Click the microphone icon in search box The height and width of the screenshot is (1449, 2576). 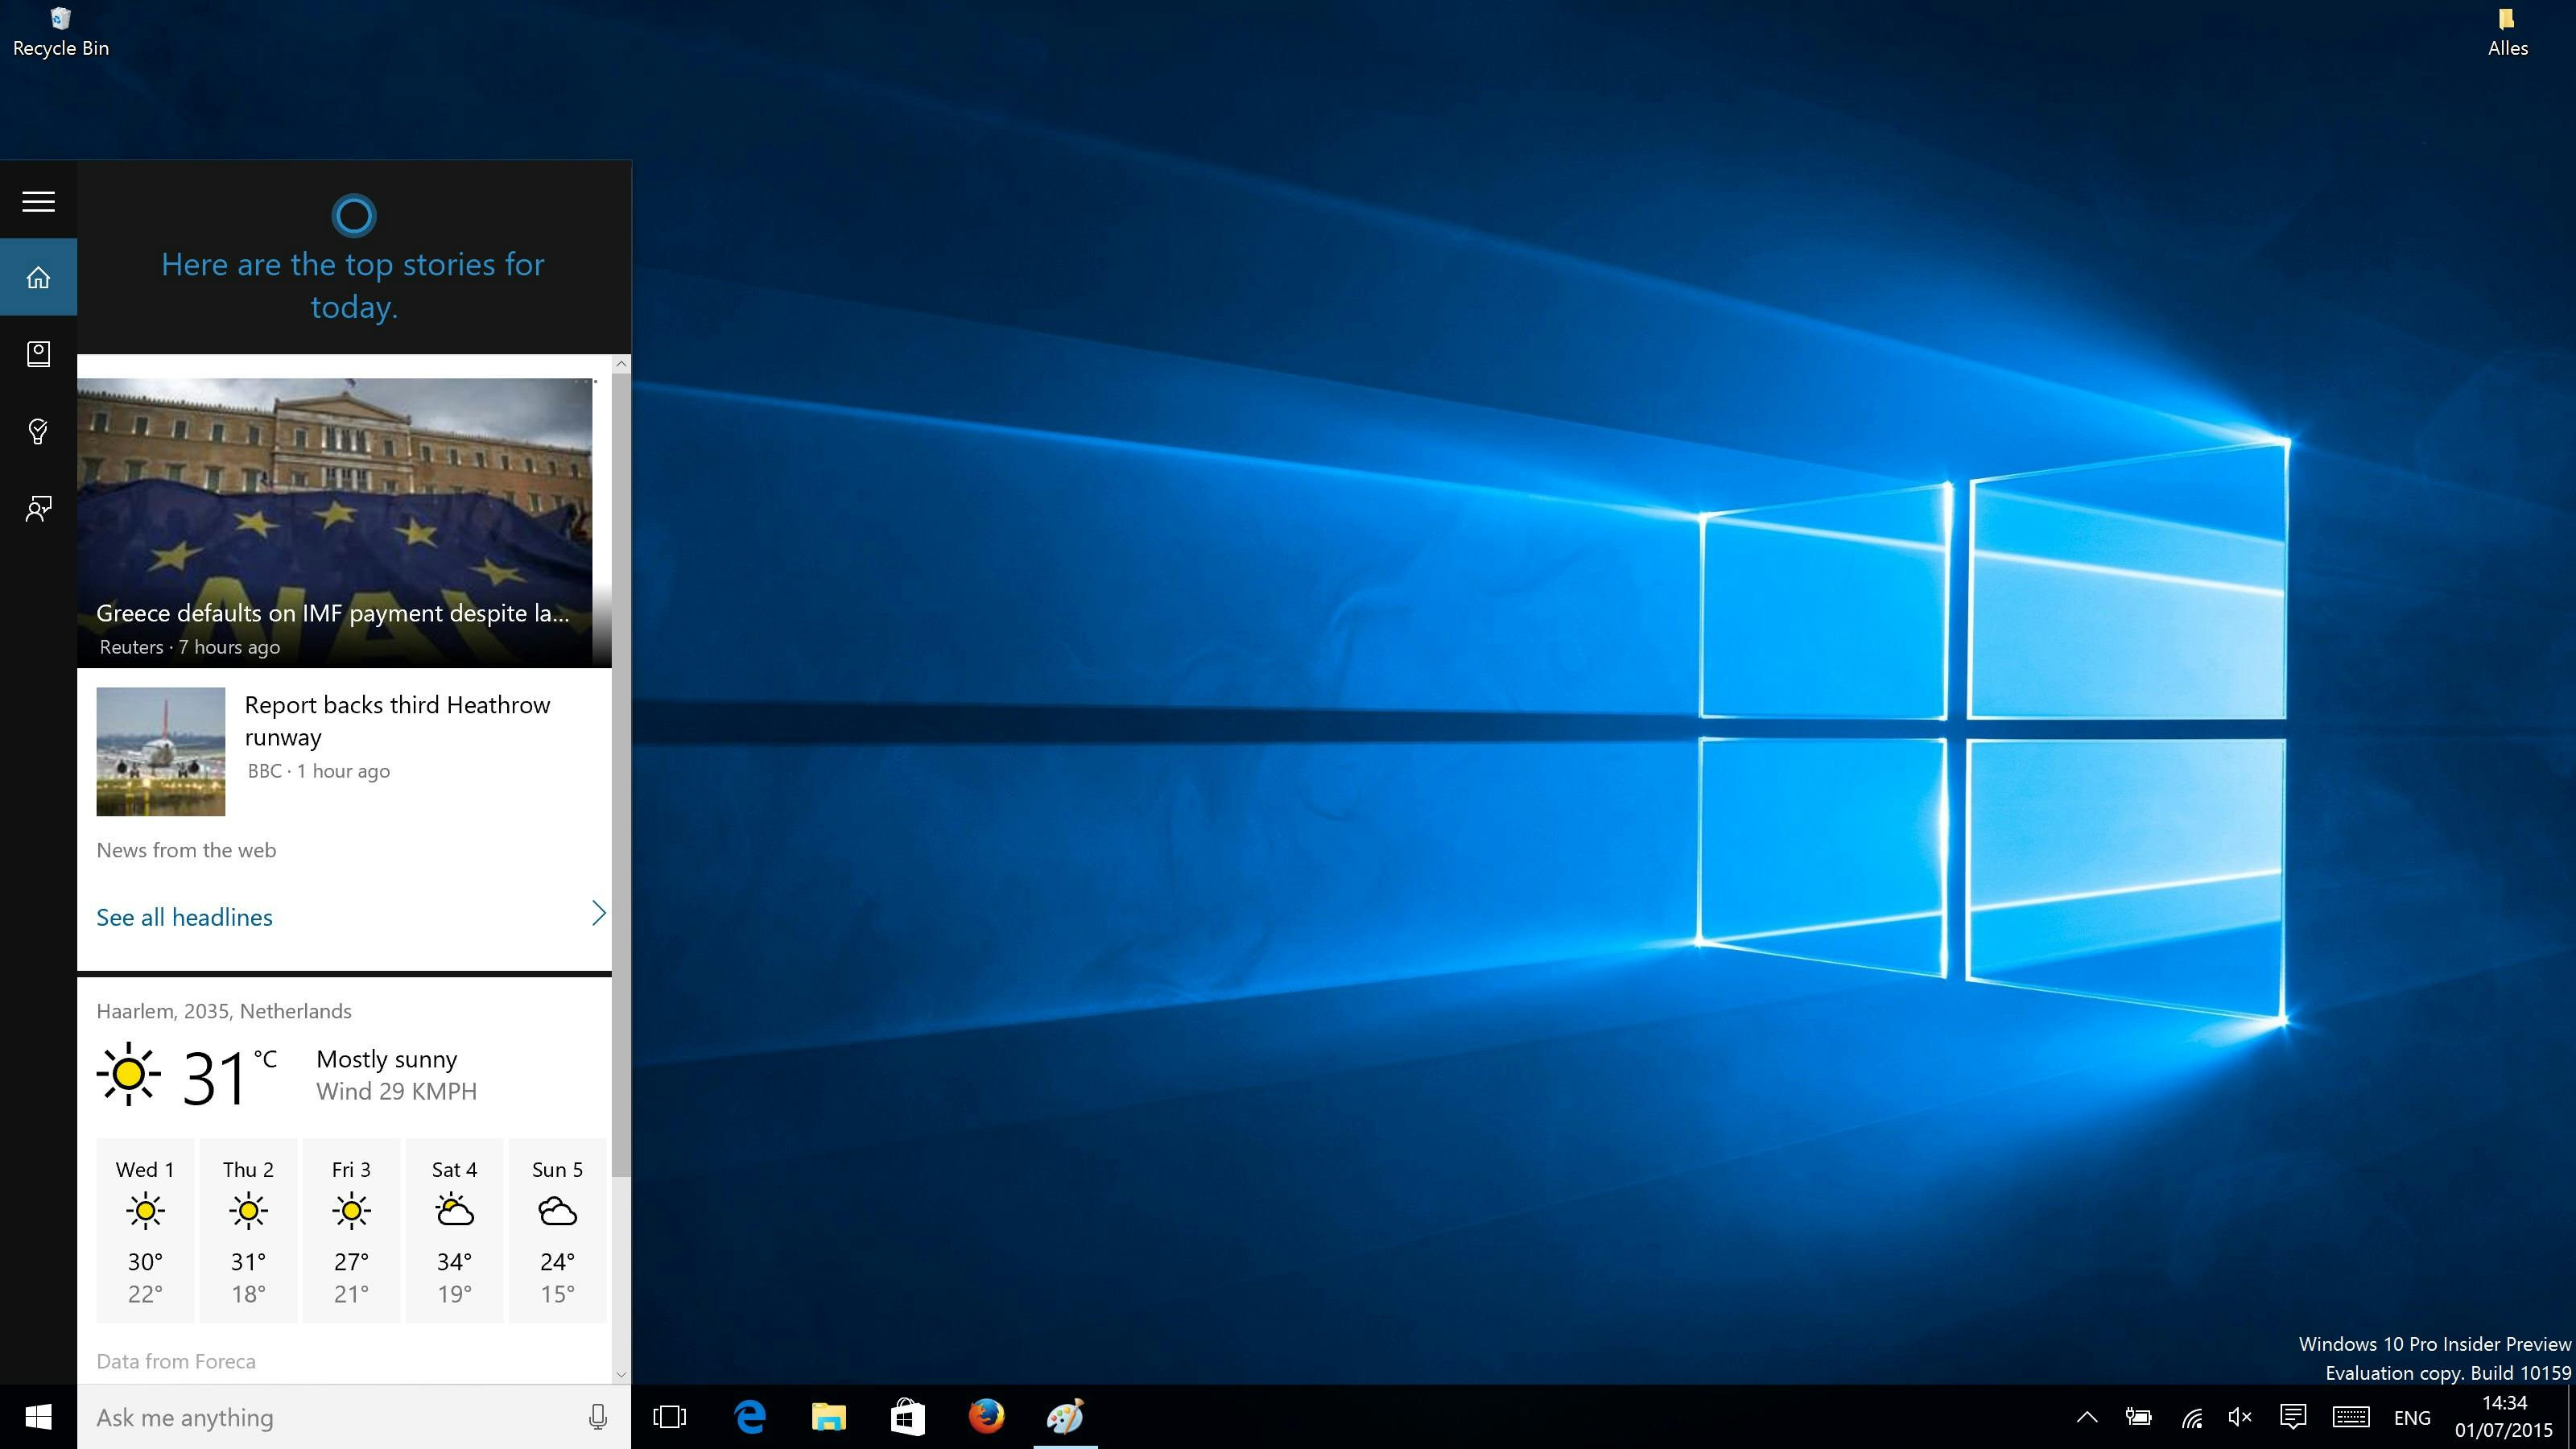pyautogui.click(x=597, y=1417)
